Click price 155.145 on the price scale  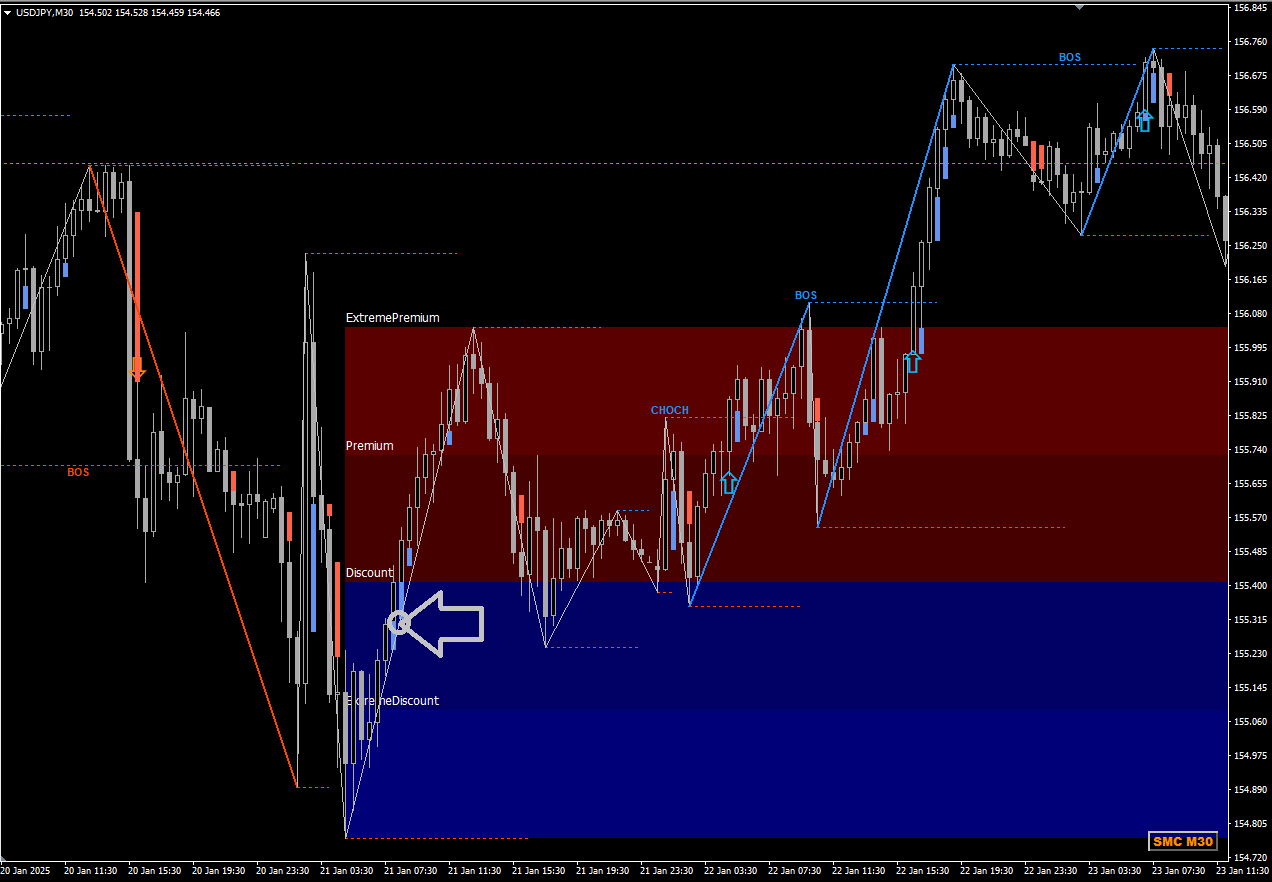pos(1250,687)
